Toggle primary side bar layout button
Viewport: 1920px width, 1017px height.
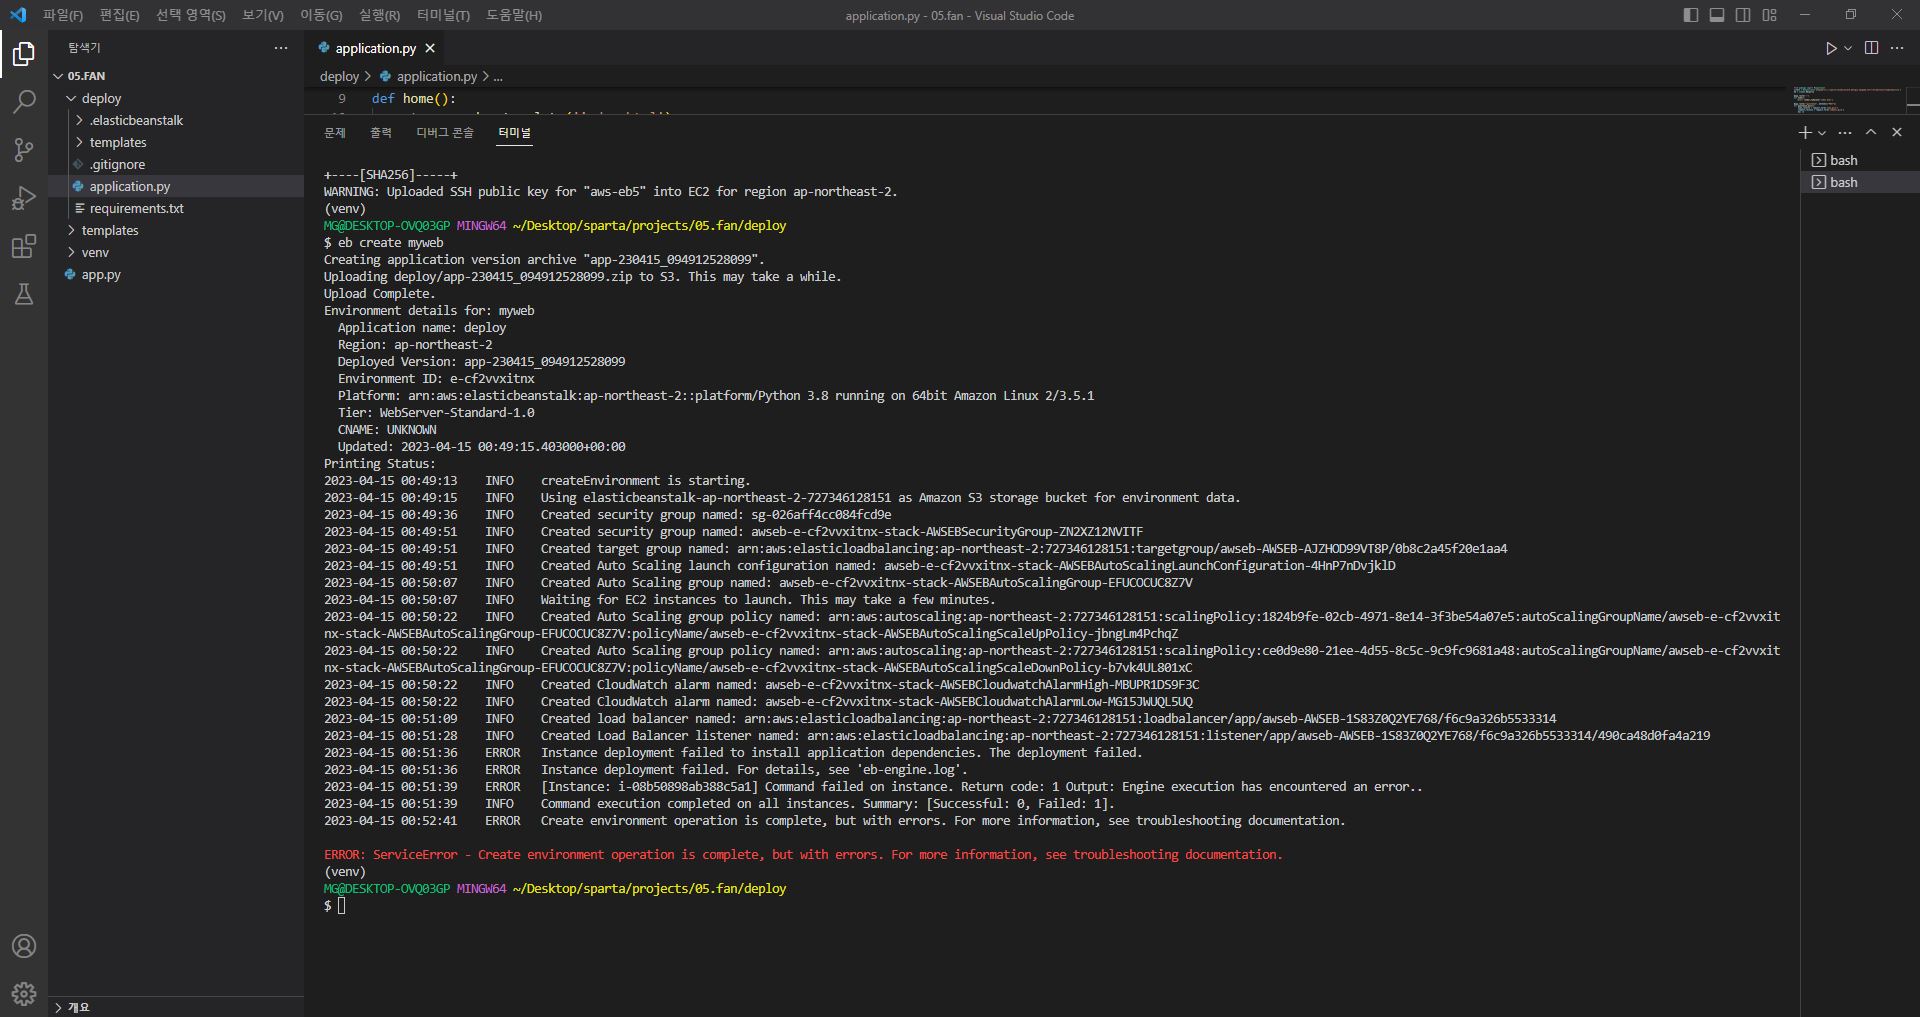point(1691,15)
